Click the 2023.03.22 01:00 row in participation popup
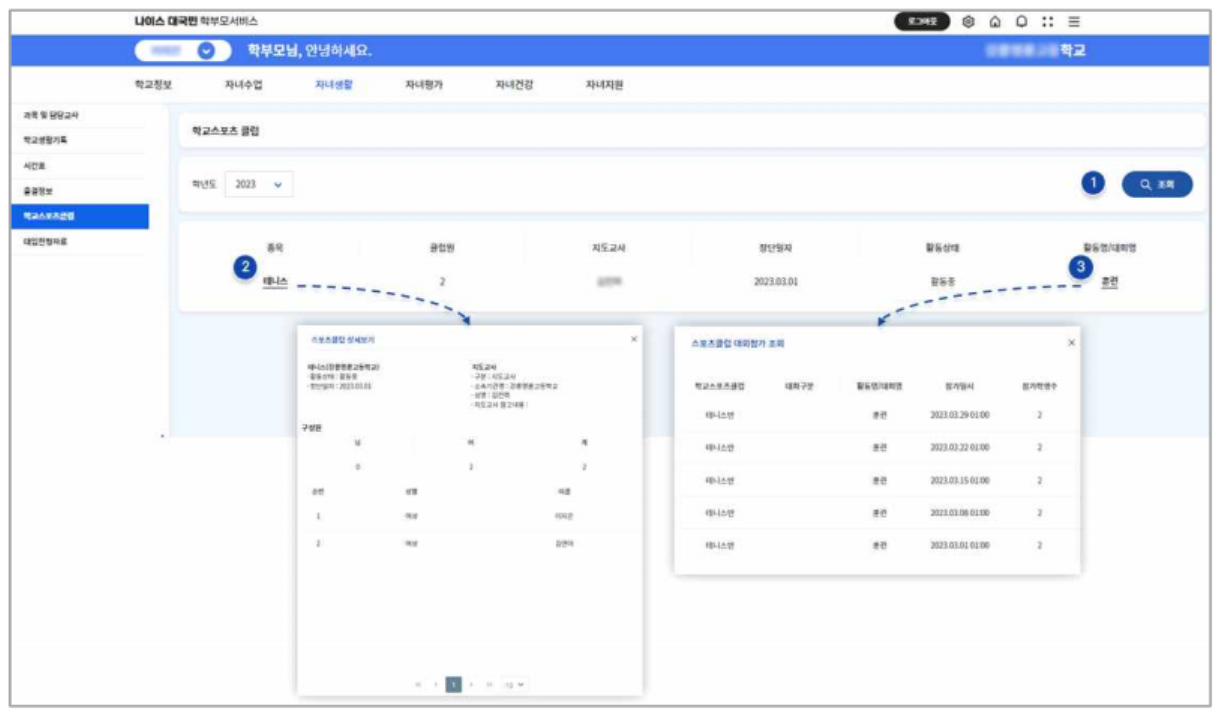The image size is (1229, 720). pos(877,447)
